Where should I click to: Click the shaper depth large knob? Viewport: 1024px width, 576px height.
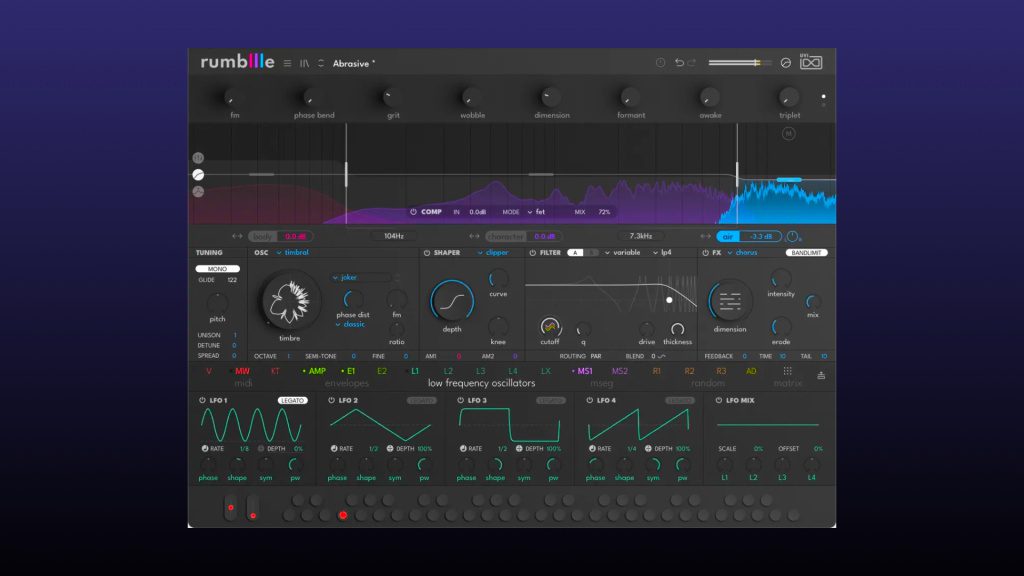(452, 301)
